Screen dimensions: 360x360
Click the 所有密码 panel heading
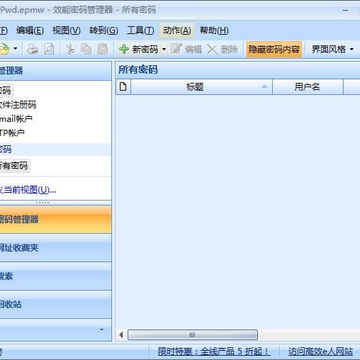(138, 70)
